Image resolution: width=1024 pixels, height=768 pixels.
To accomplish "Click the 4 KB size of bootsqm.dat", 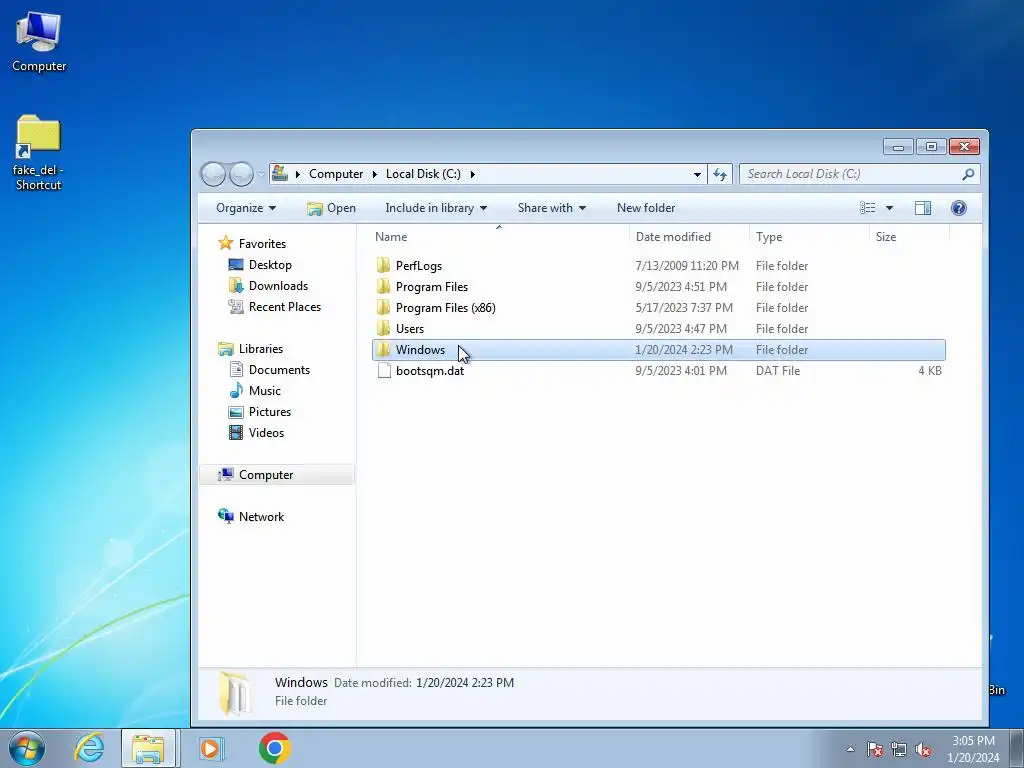I will tap(930, 370).
